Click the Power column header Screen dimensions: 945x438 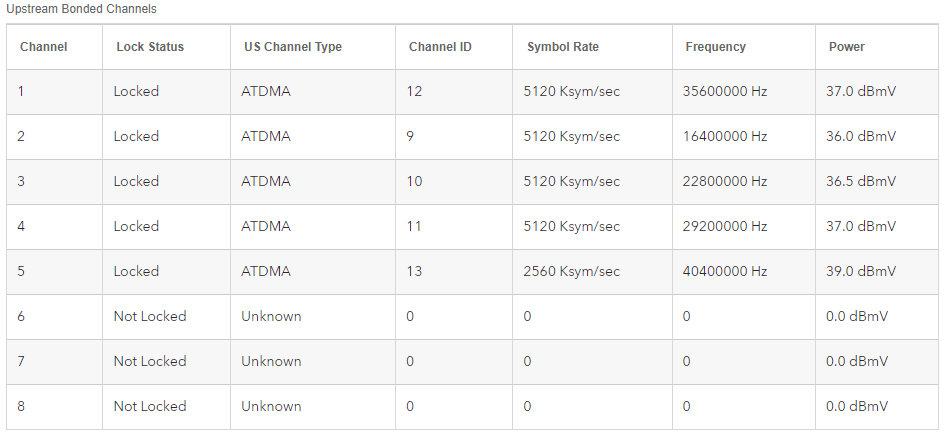(846, 47)
